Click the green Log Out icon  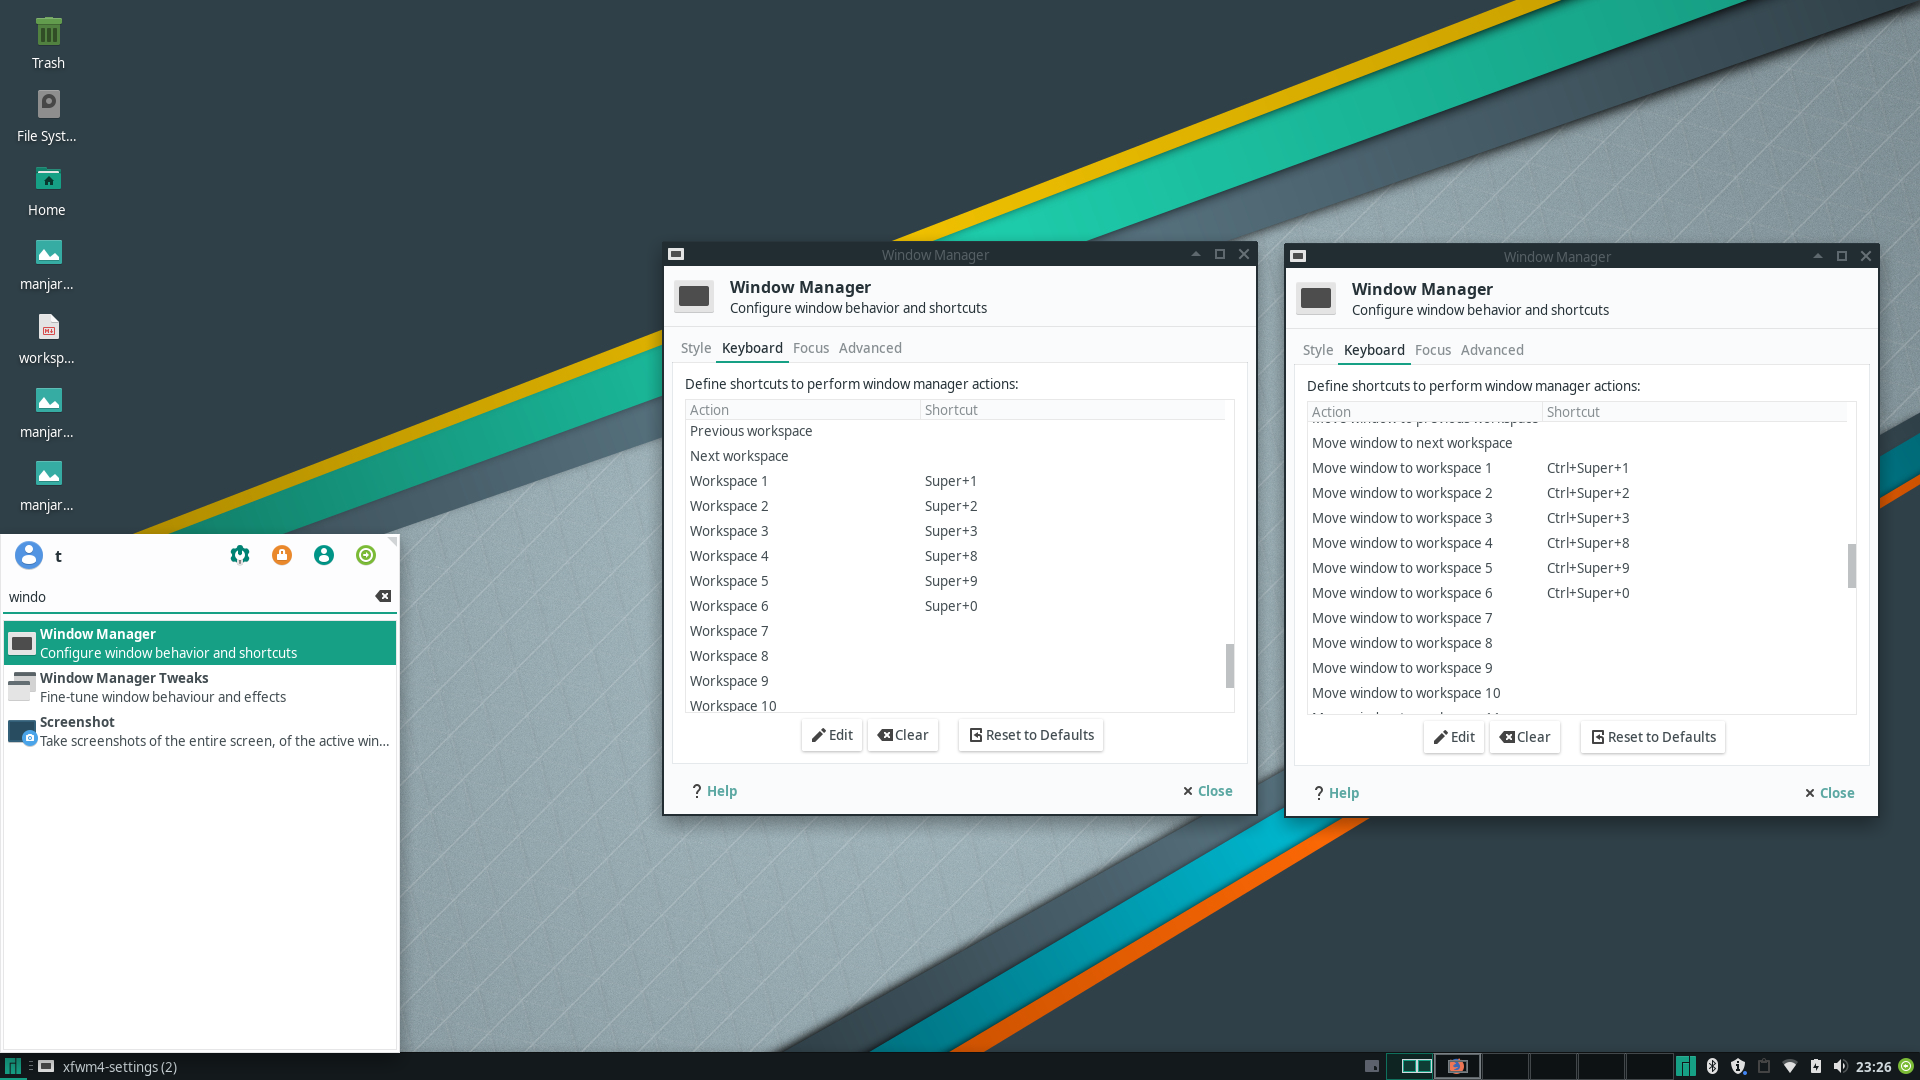pyautogui.click(x=366, y=555)
